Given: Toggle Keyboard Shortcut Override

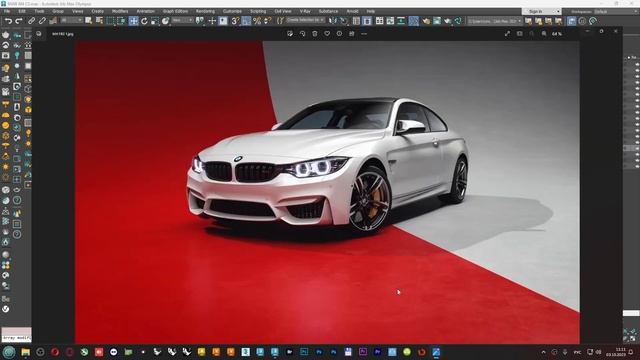Looking at the screenshot, I should pyautogui.click(x=223, y=21).
